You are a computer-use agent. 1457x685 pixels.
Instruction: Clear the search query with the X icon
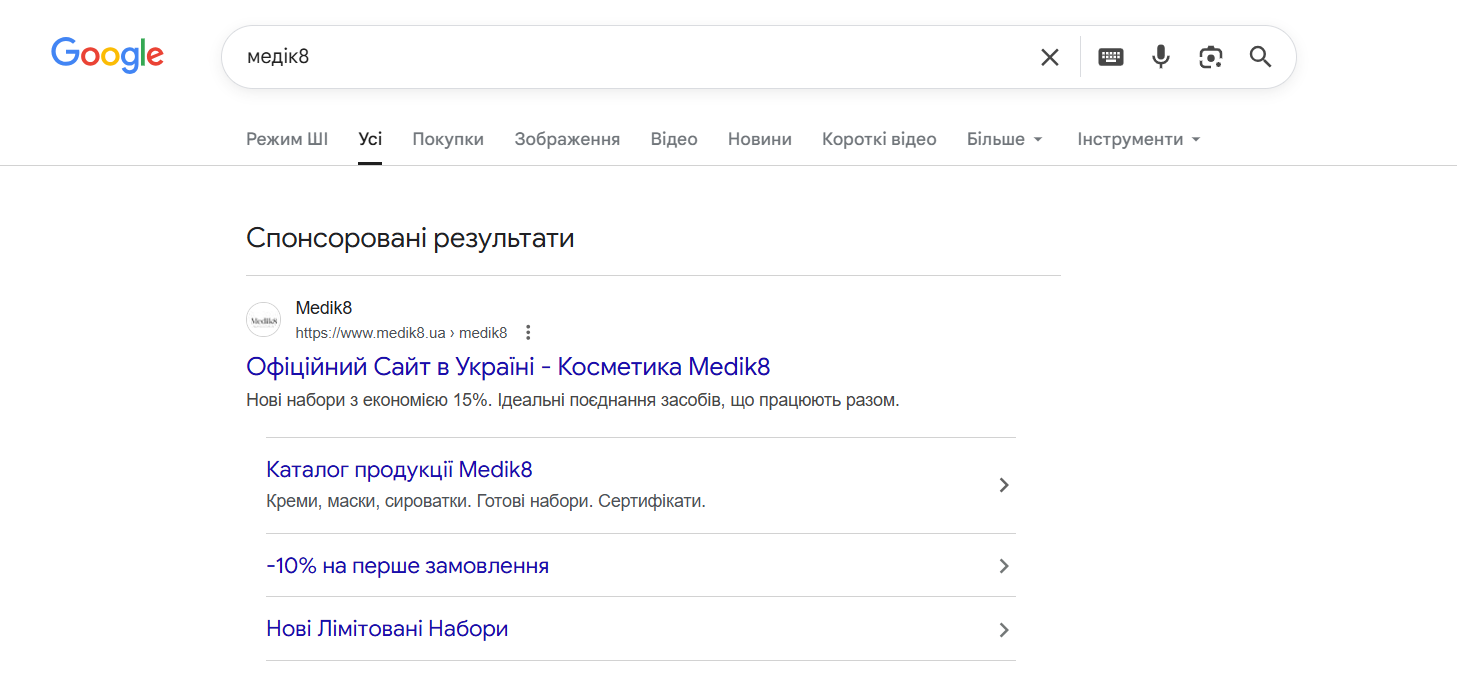(1049, 57)
